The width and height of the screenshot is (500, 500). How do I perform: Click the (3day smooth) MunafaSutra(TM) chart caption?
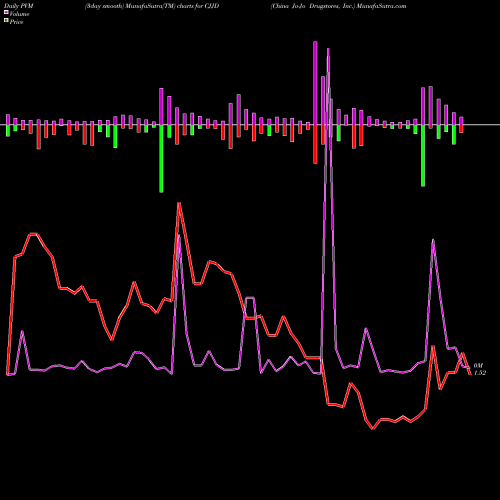click(x=152, y=6)
